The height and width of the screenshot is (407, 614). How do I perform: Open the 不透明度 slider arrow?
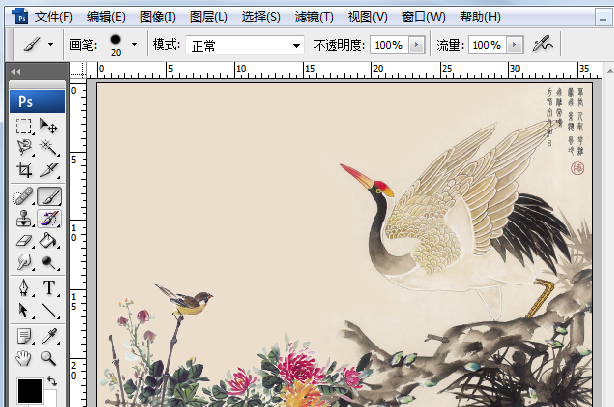pyautogui.click(x=416, y=45)
